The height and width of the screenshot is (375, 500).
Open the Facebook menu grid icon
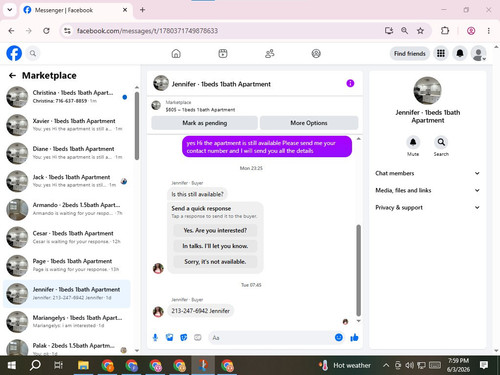[x=441, y=53]
